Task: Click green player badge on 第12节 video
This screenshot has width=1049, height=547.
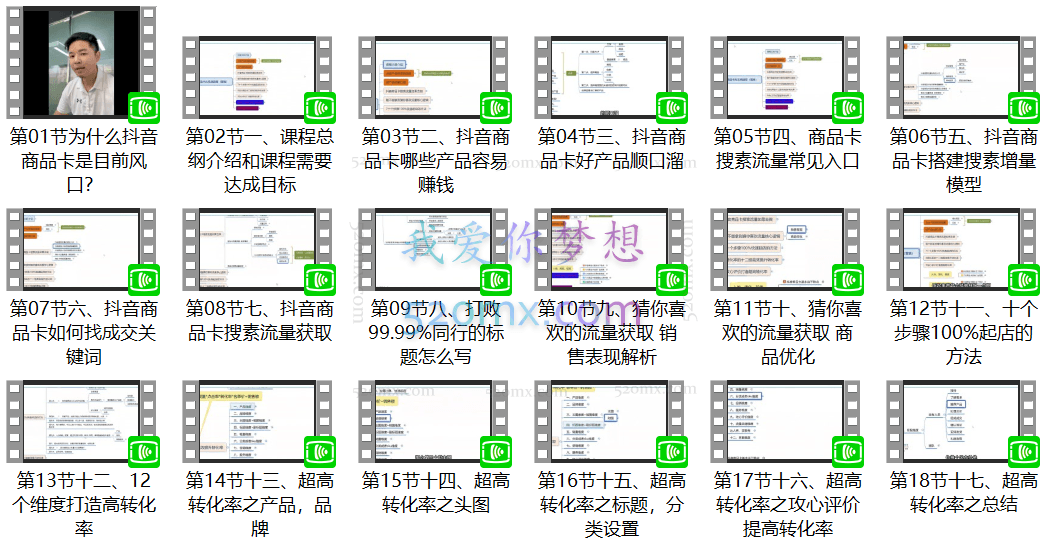Action: pos(1024,280)
